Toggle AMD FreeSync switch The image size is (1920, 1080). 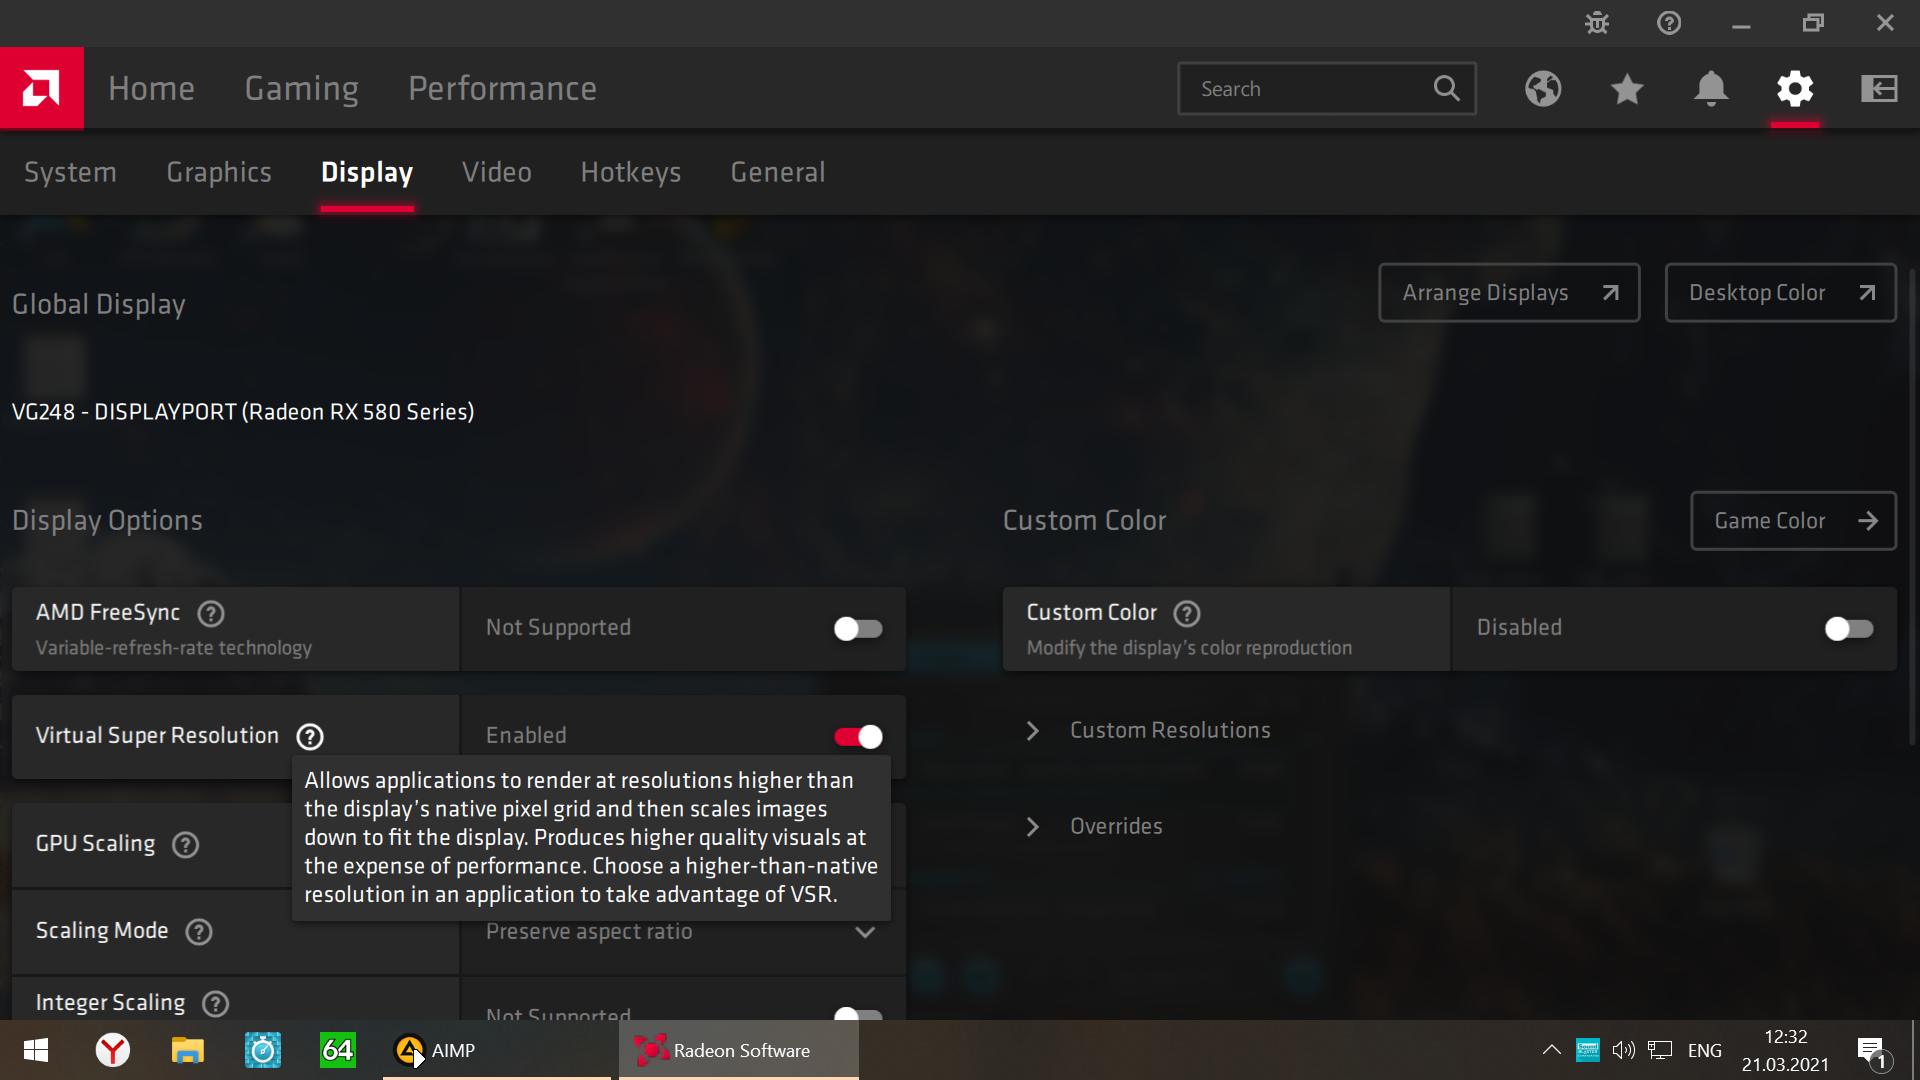coord(858,629)
